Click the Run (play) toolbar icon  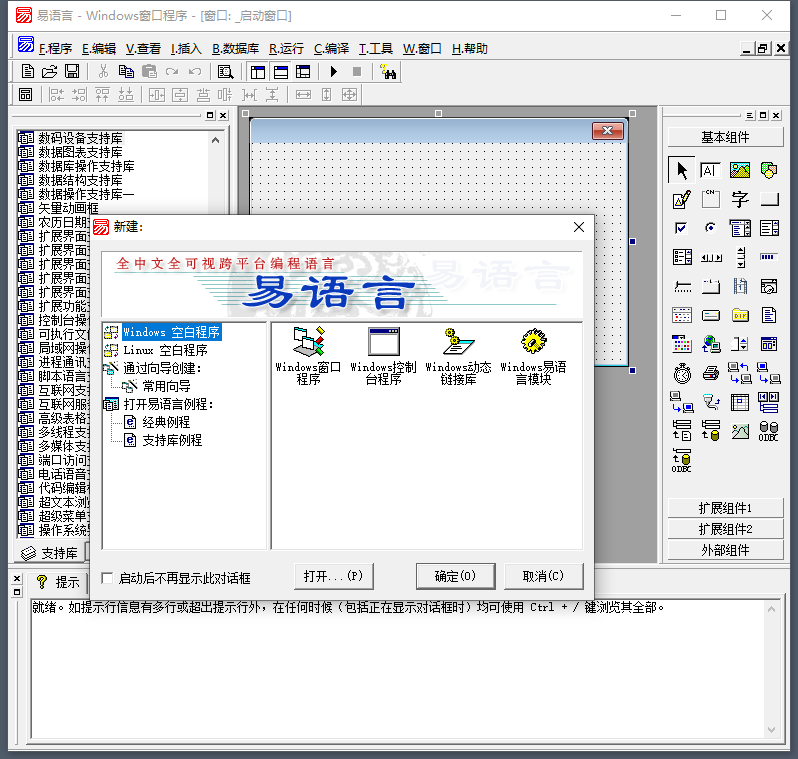coord(334,72)
